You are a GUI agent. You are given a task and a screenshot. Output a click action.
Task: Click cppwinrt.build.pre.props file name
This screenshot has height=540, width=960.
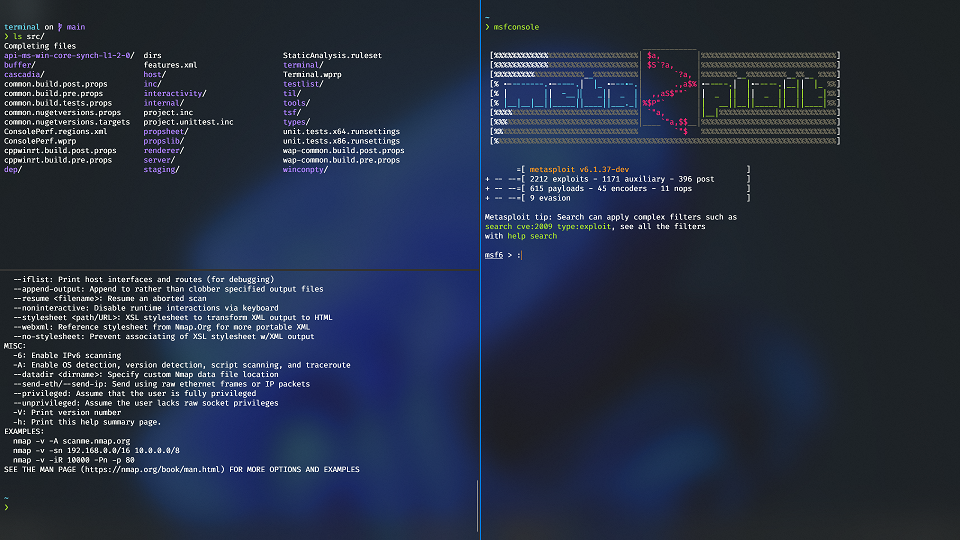click(58, 160)
